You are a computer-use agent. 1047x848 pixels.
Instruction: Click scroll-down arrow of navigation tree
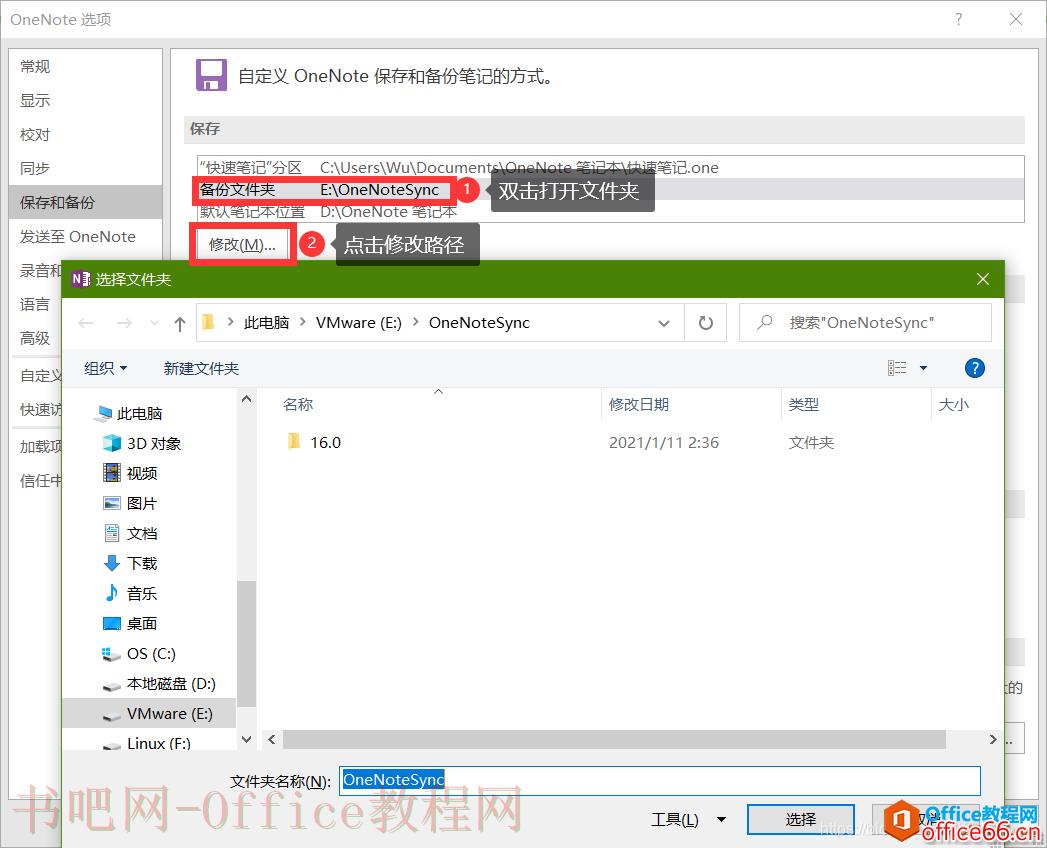(x=246, y=739)
